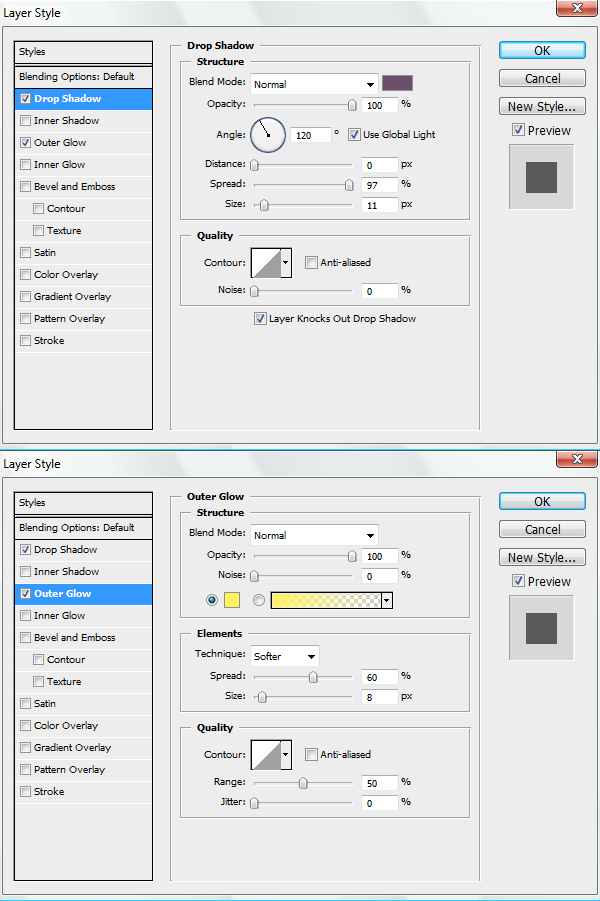
Task: Open Drop Shadow Blend Mode dropdown
Action: pyautogui.click(x=314, y=84)
